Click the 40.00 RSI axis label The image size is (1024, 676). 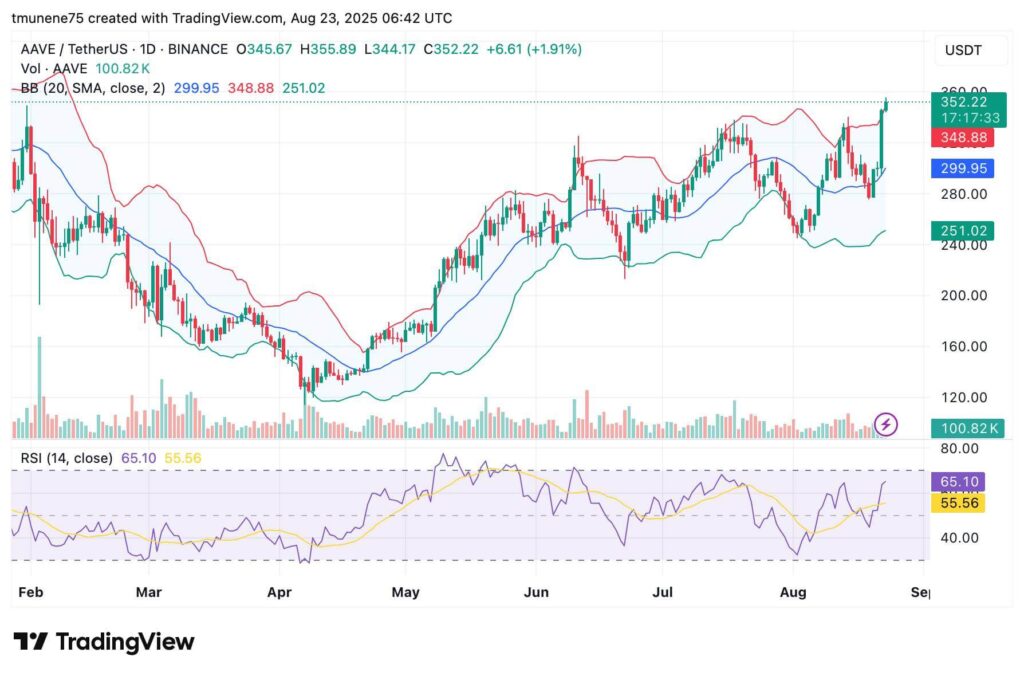[959, 538]
